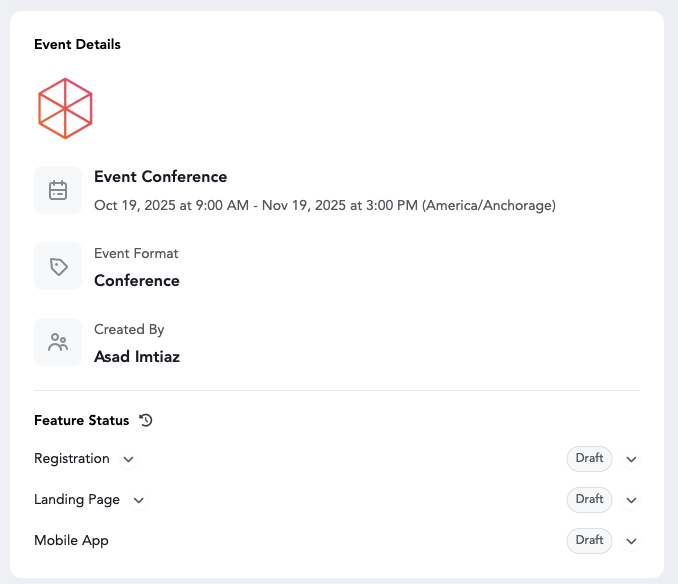Click the people icon beside Created By

pos(58,342)
